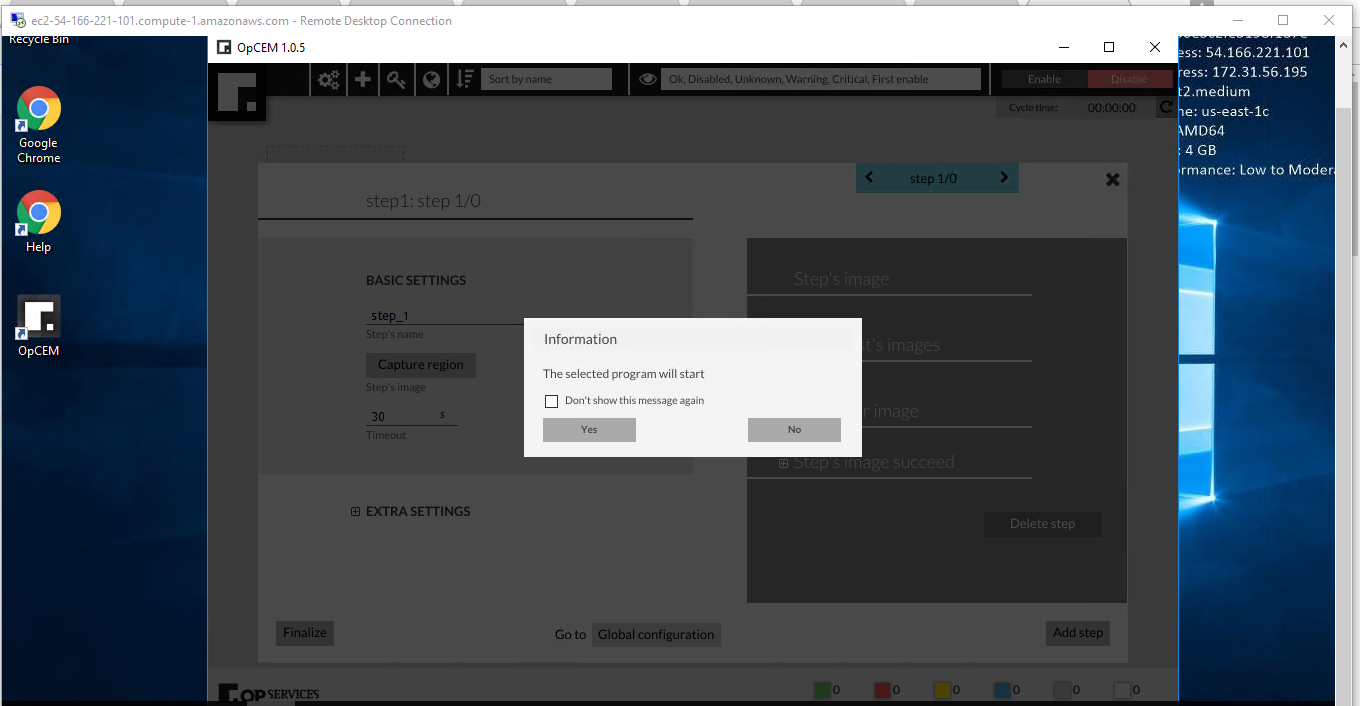Click the step name input field
Viewport: 1360px width, 706px height.
(440, 316)
